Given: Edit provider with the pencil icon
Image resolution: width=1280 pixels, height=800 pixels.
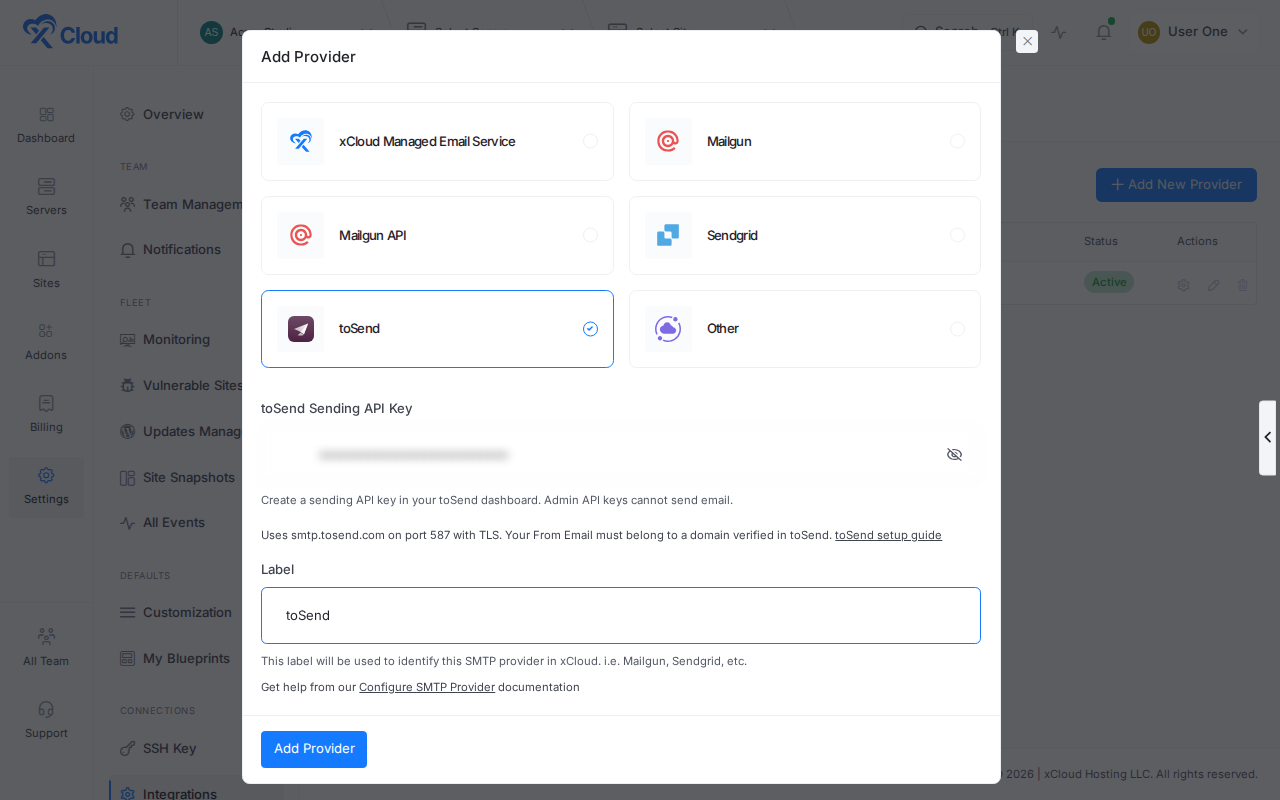Looking at the screenshot, I should click(x=1213, y=285).
